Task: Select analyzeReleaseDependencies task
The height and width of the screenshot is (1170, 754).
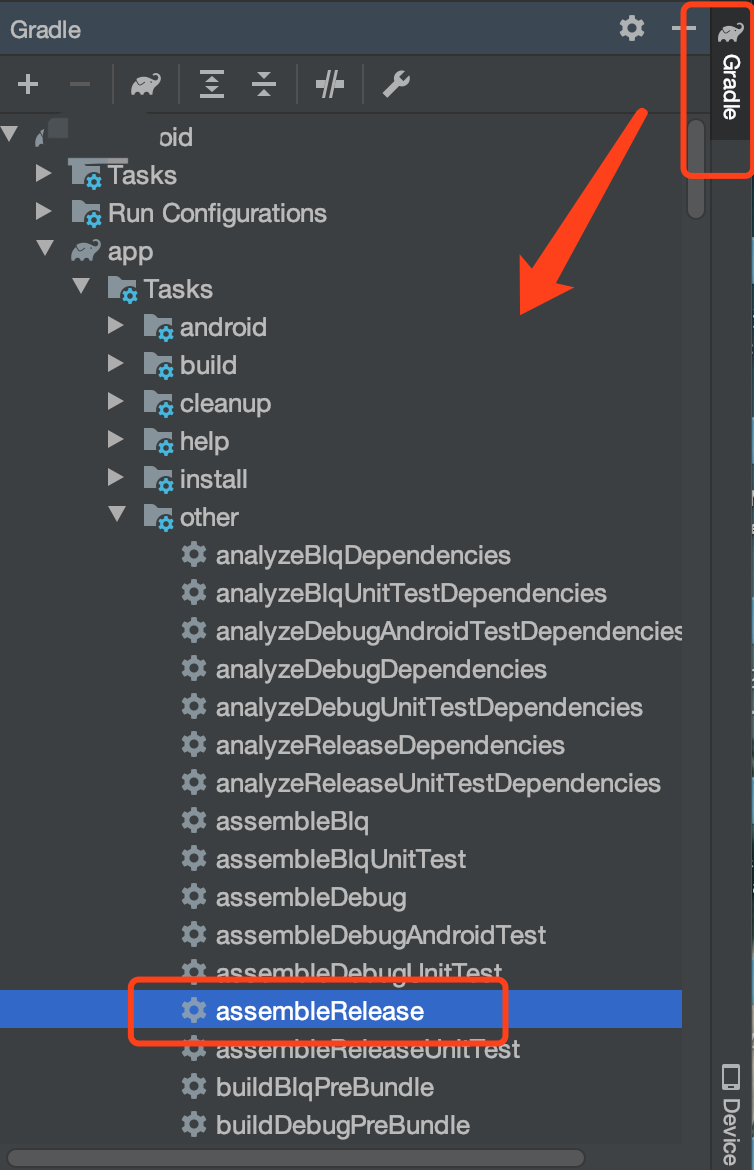Action: point(389,745)
